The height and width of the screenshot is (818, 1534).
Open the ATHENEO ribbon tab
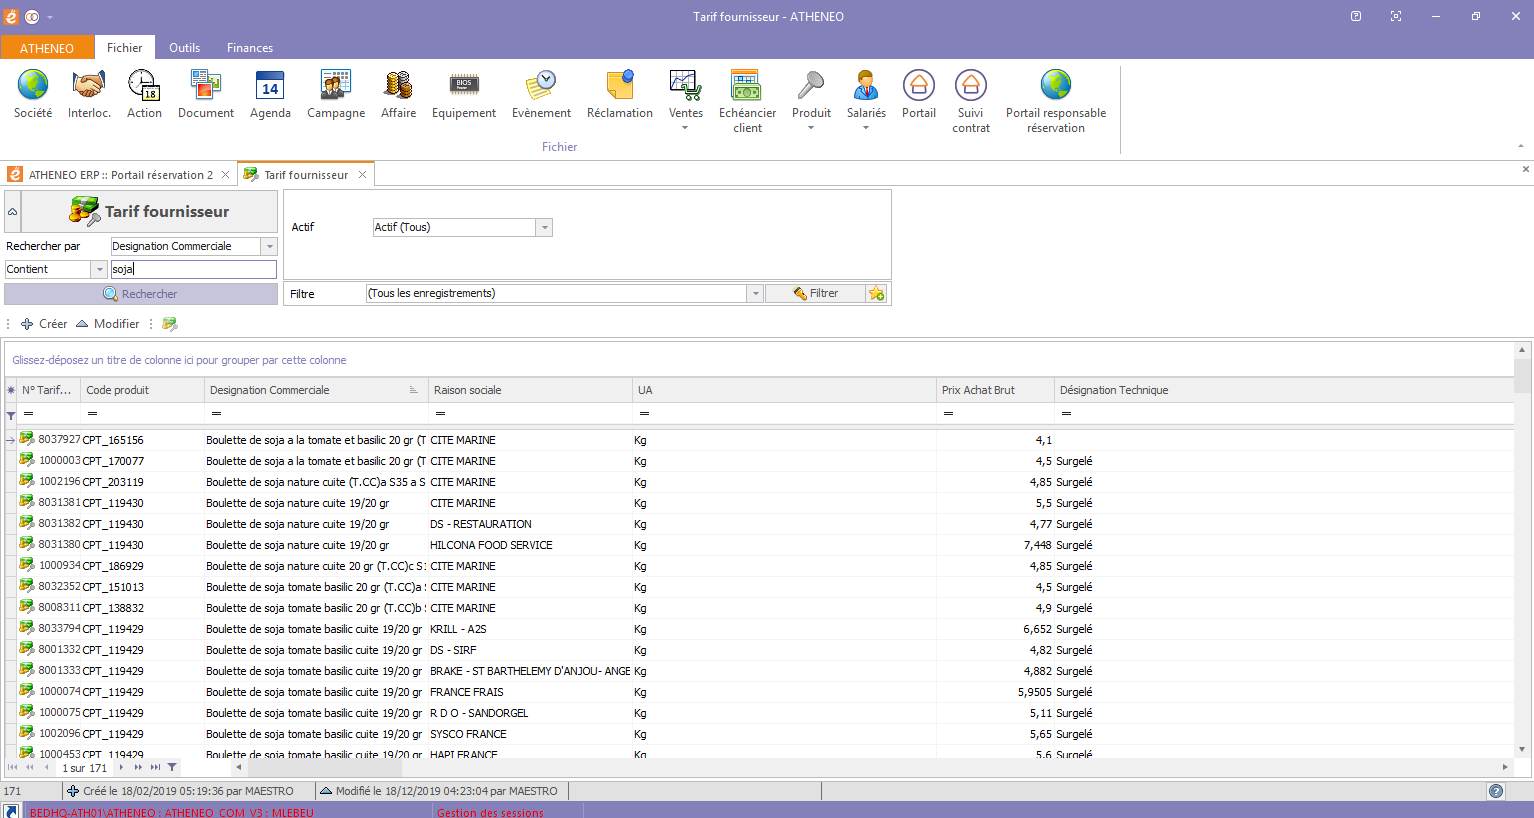pyautogui.click(x=47, y=48)
